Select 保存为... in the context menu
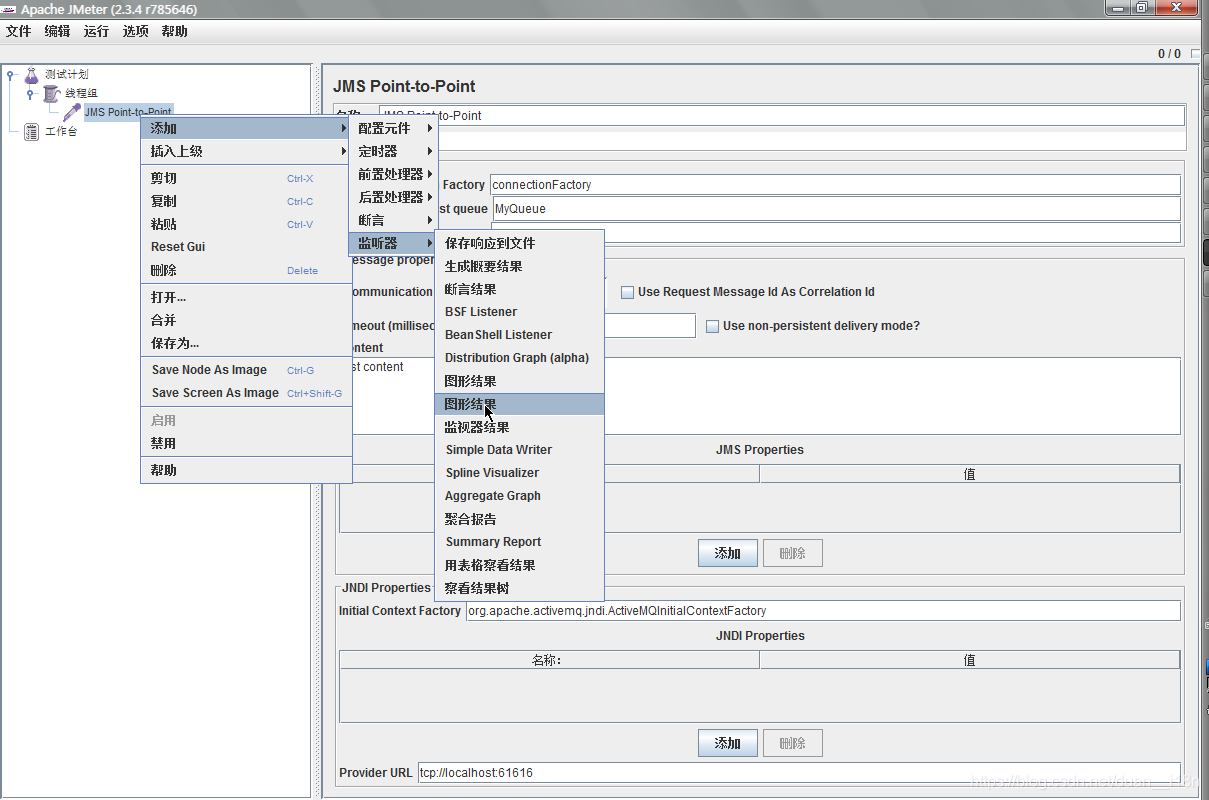 (246, 343)
